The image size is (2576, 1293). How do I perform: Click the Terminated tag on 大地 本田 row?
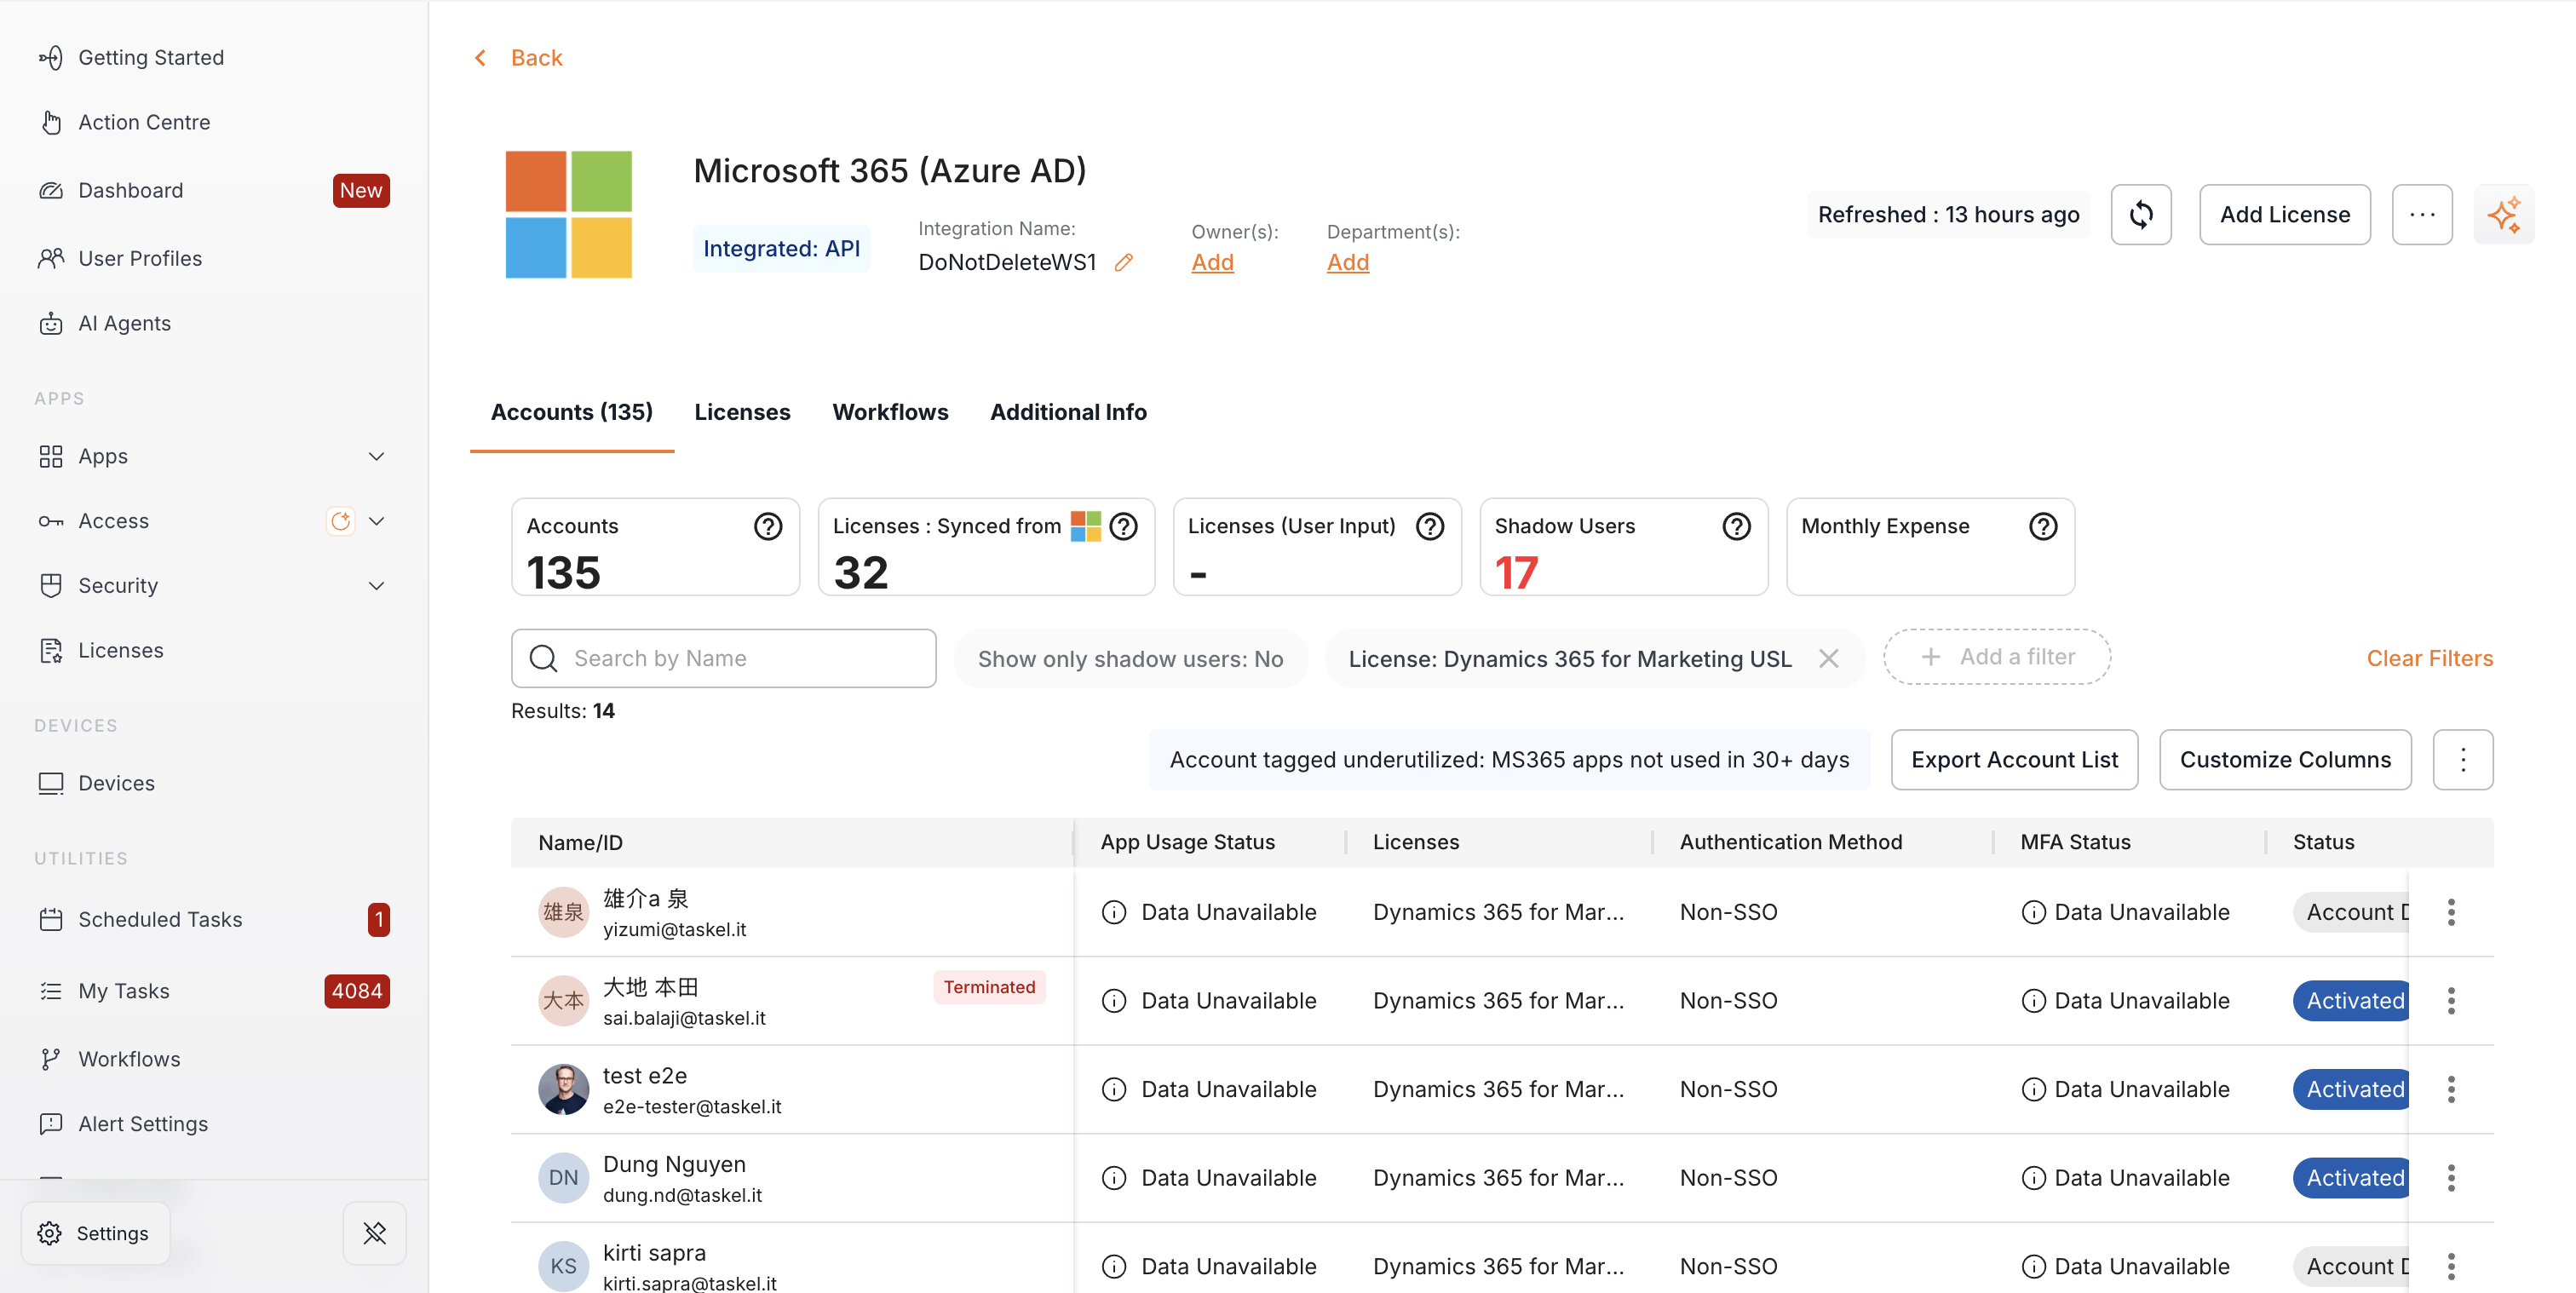[989, 987]
